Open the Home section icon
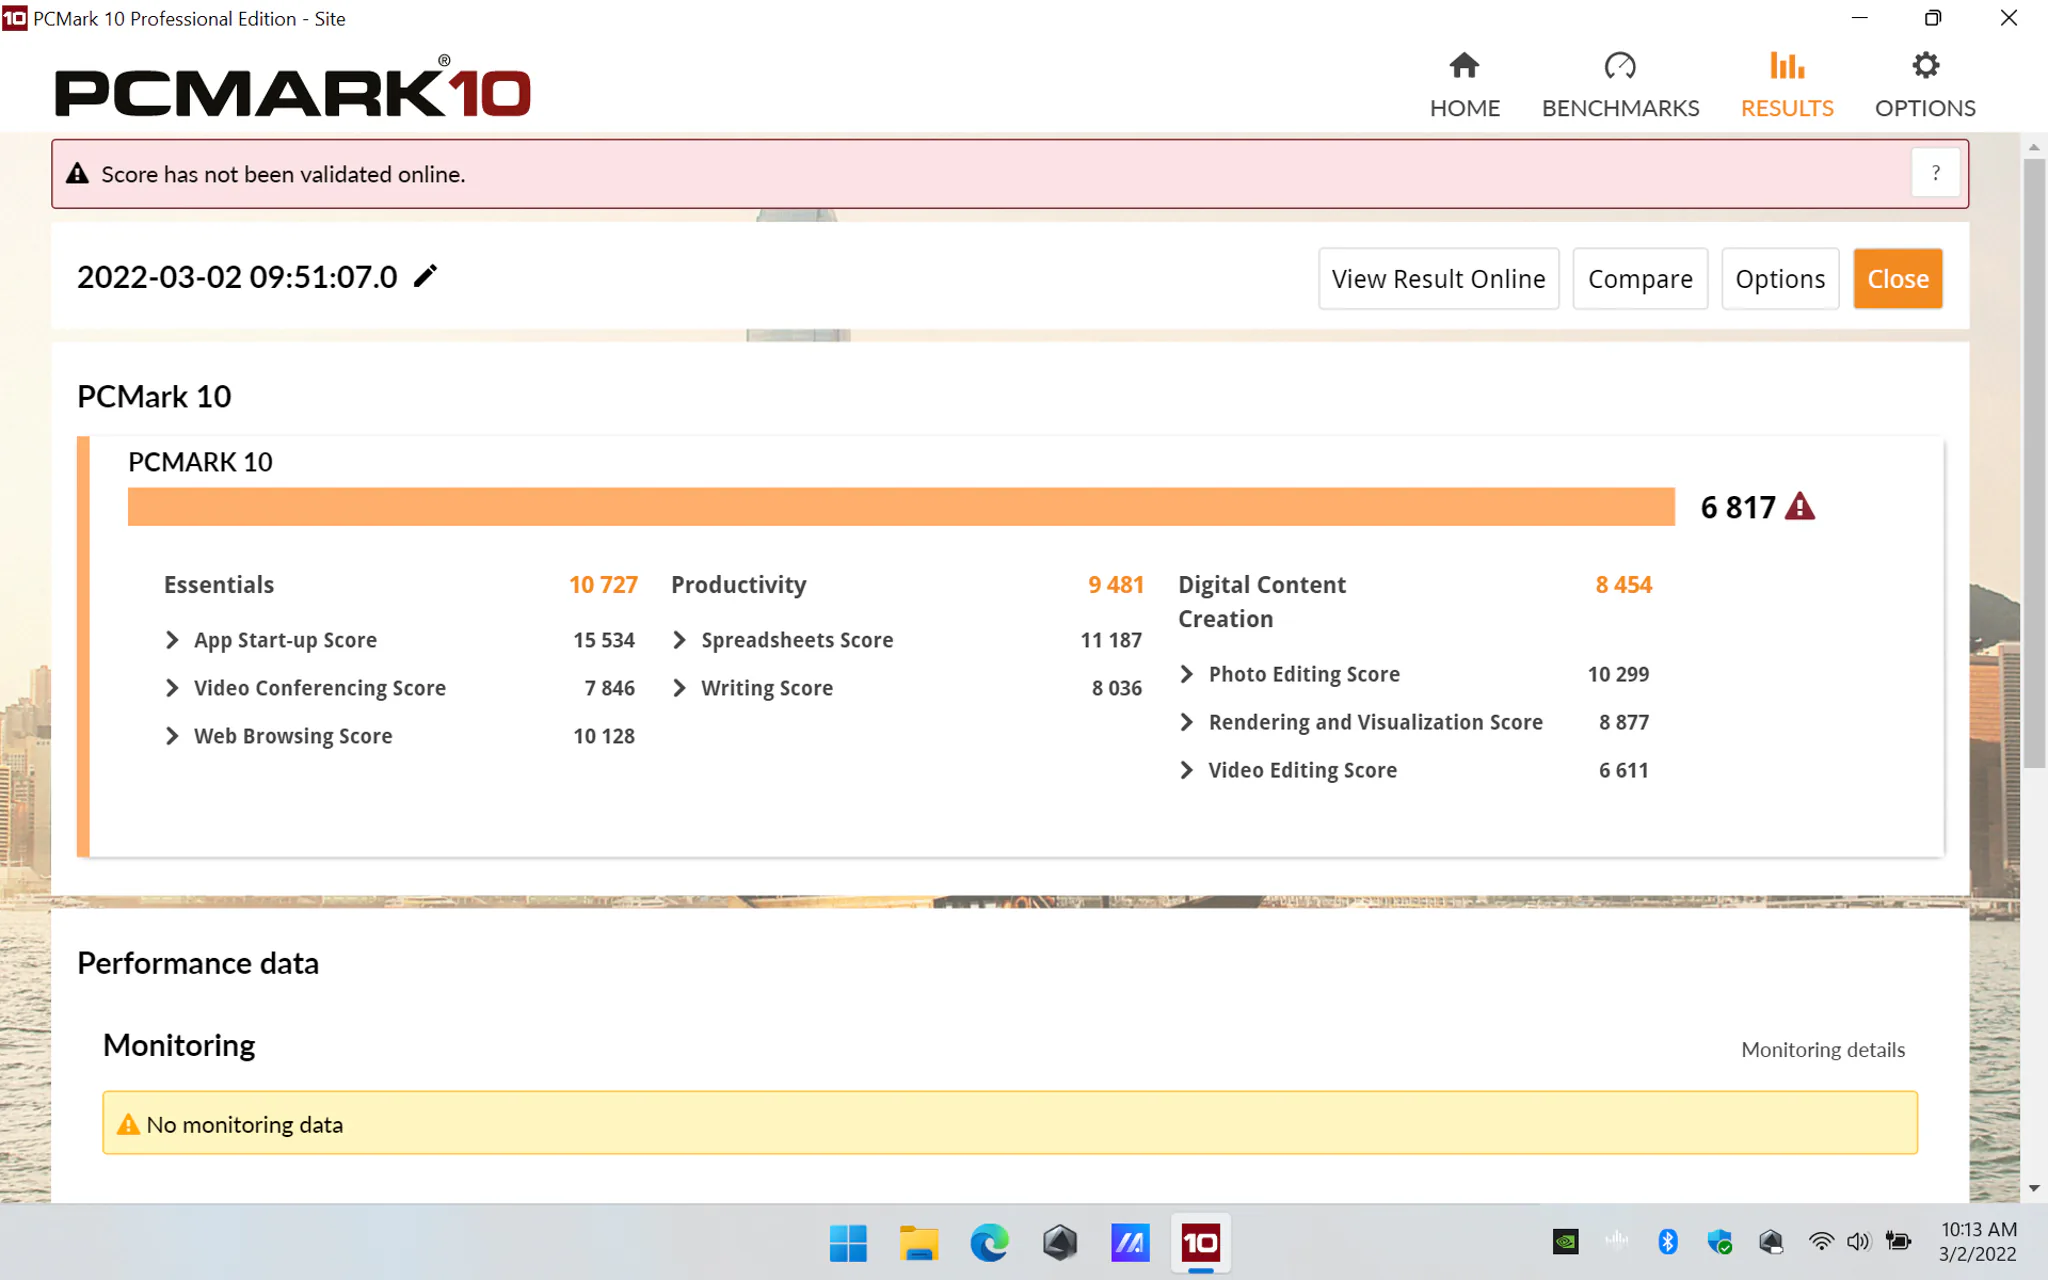2048x1280 pixels. coord(1464,66)
